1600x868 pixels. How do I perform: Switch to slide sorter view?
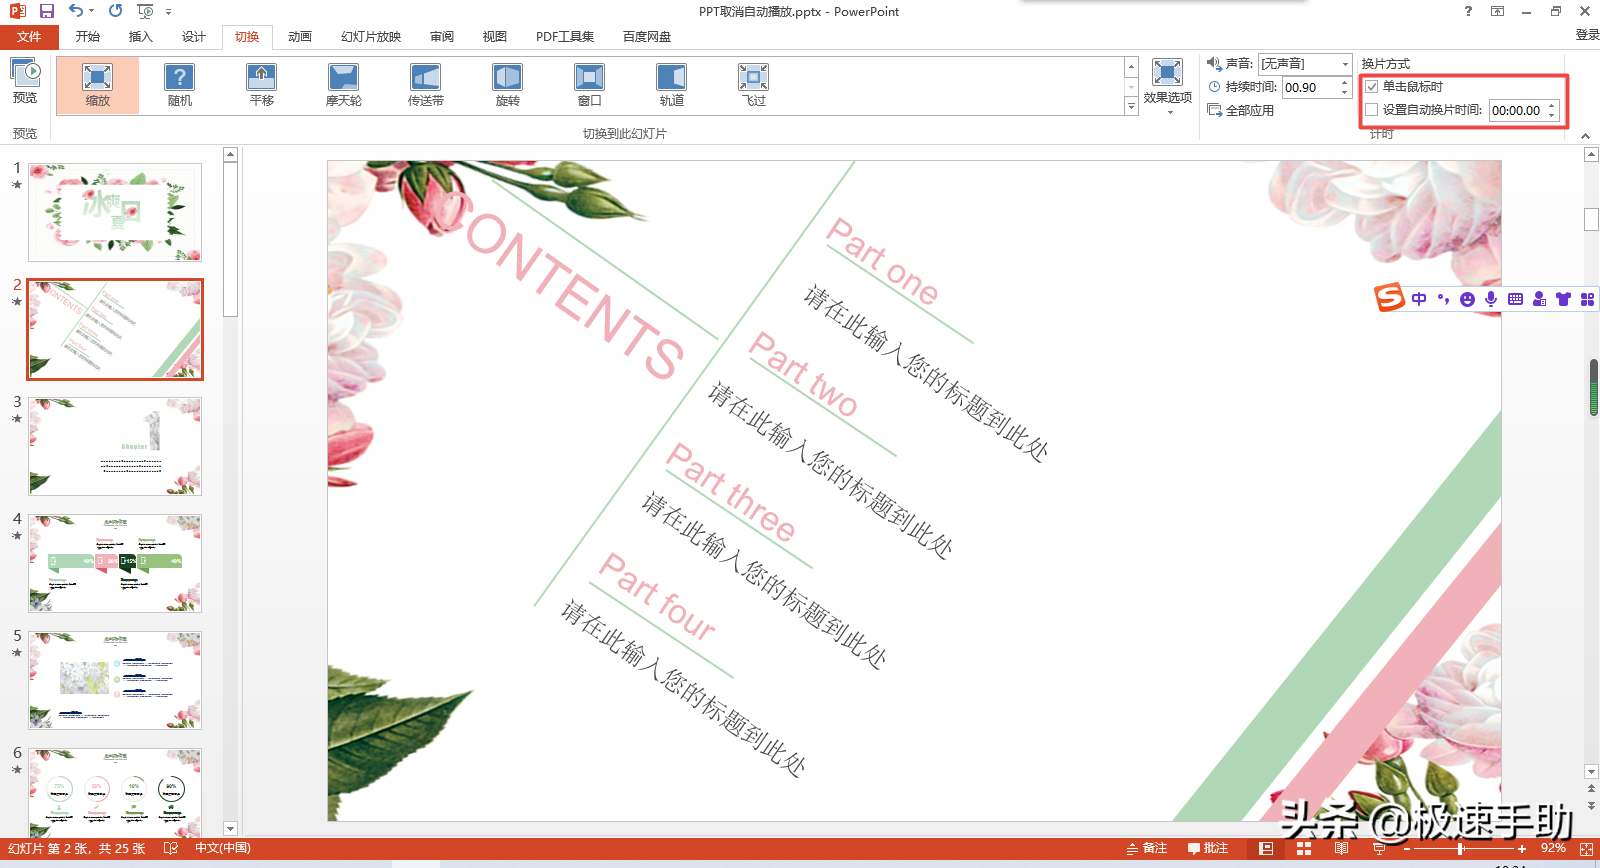(x=1304, y=848)
